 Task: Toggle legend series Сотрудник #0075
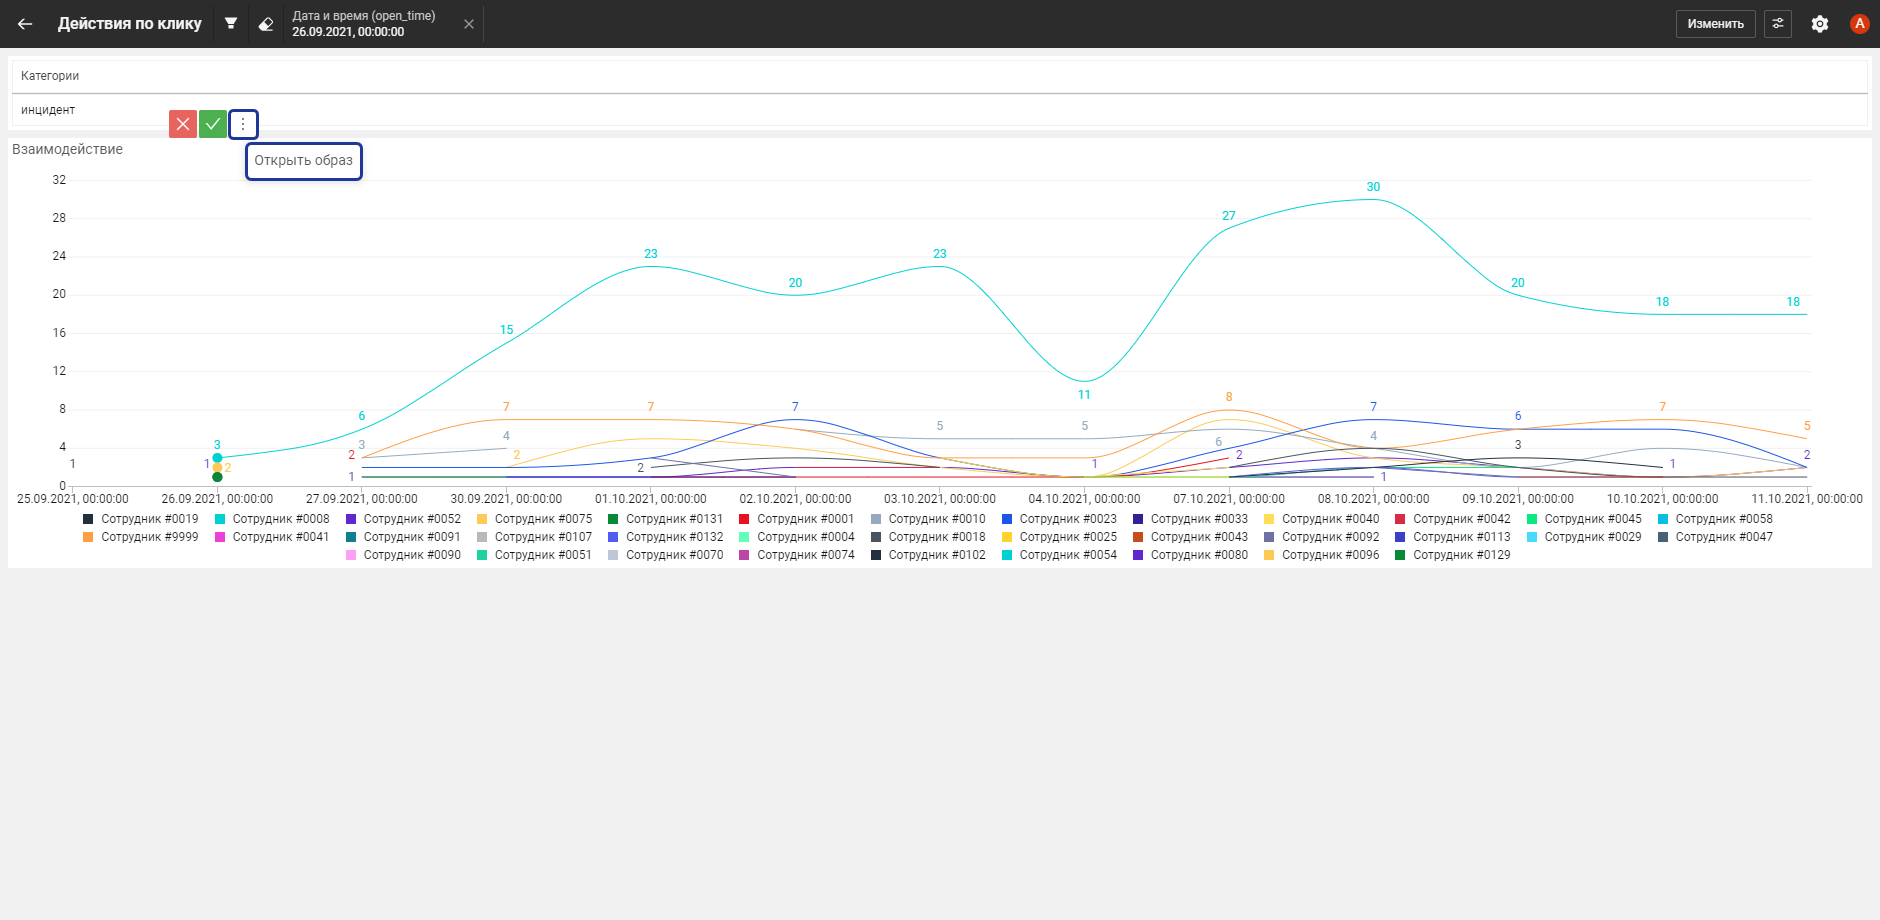coord(534,519)
